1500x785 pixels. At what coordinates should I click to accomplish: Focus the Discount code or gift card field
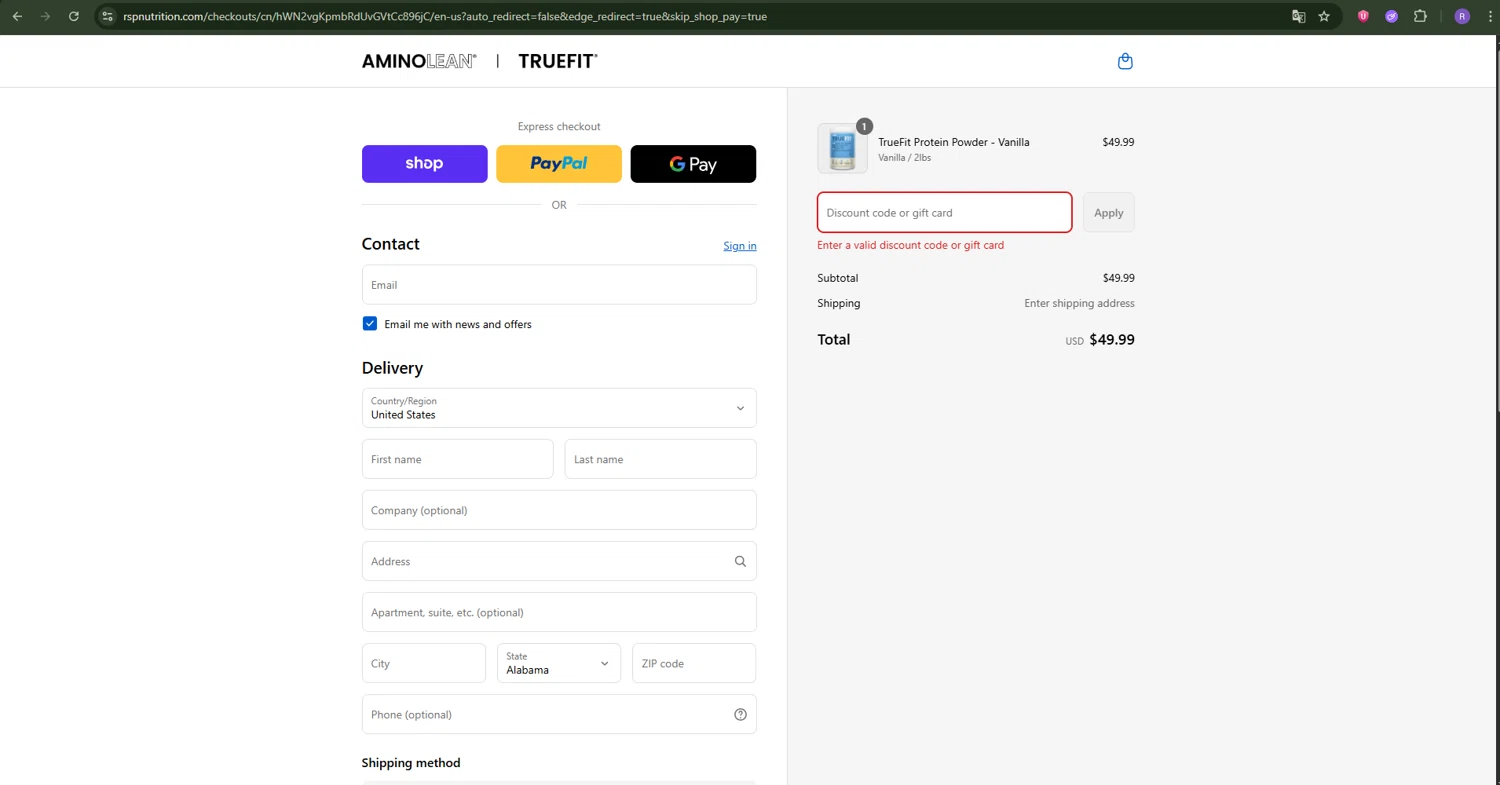tap(945, 212)
